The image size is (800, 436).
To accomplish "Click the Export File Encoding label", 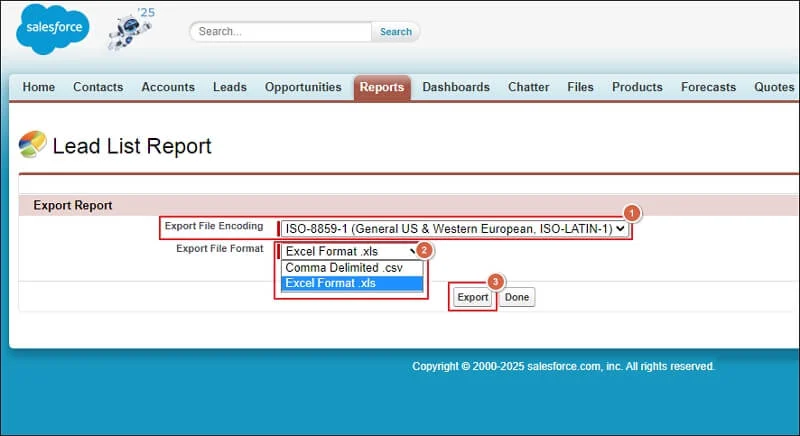I will click(214, 226).
